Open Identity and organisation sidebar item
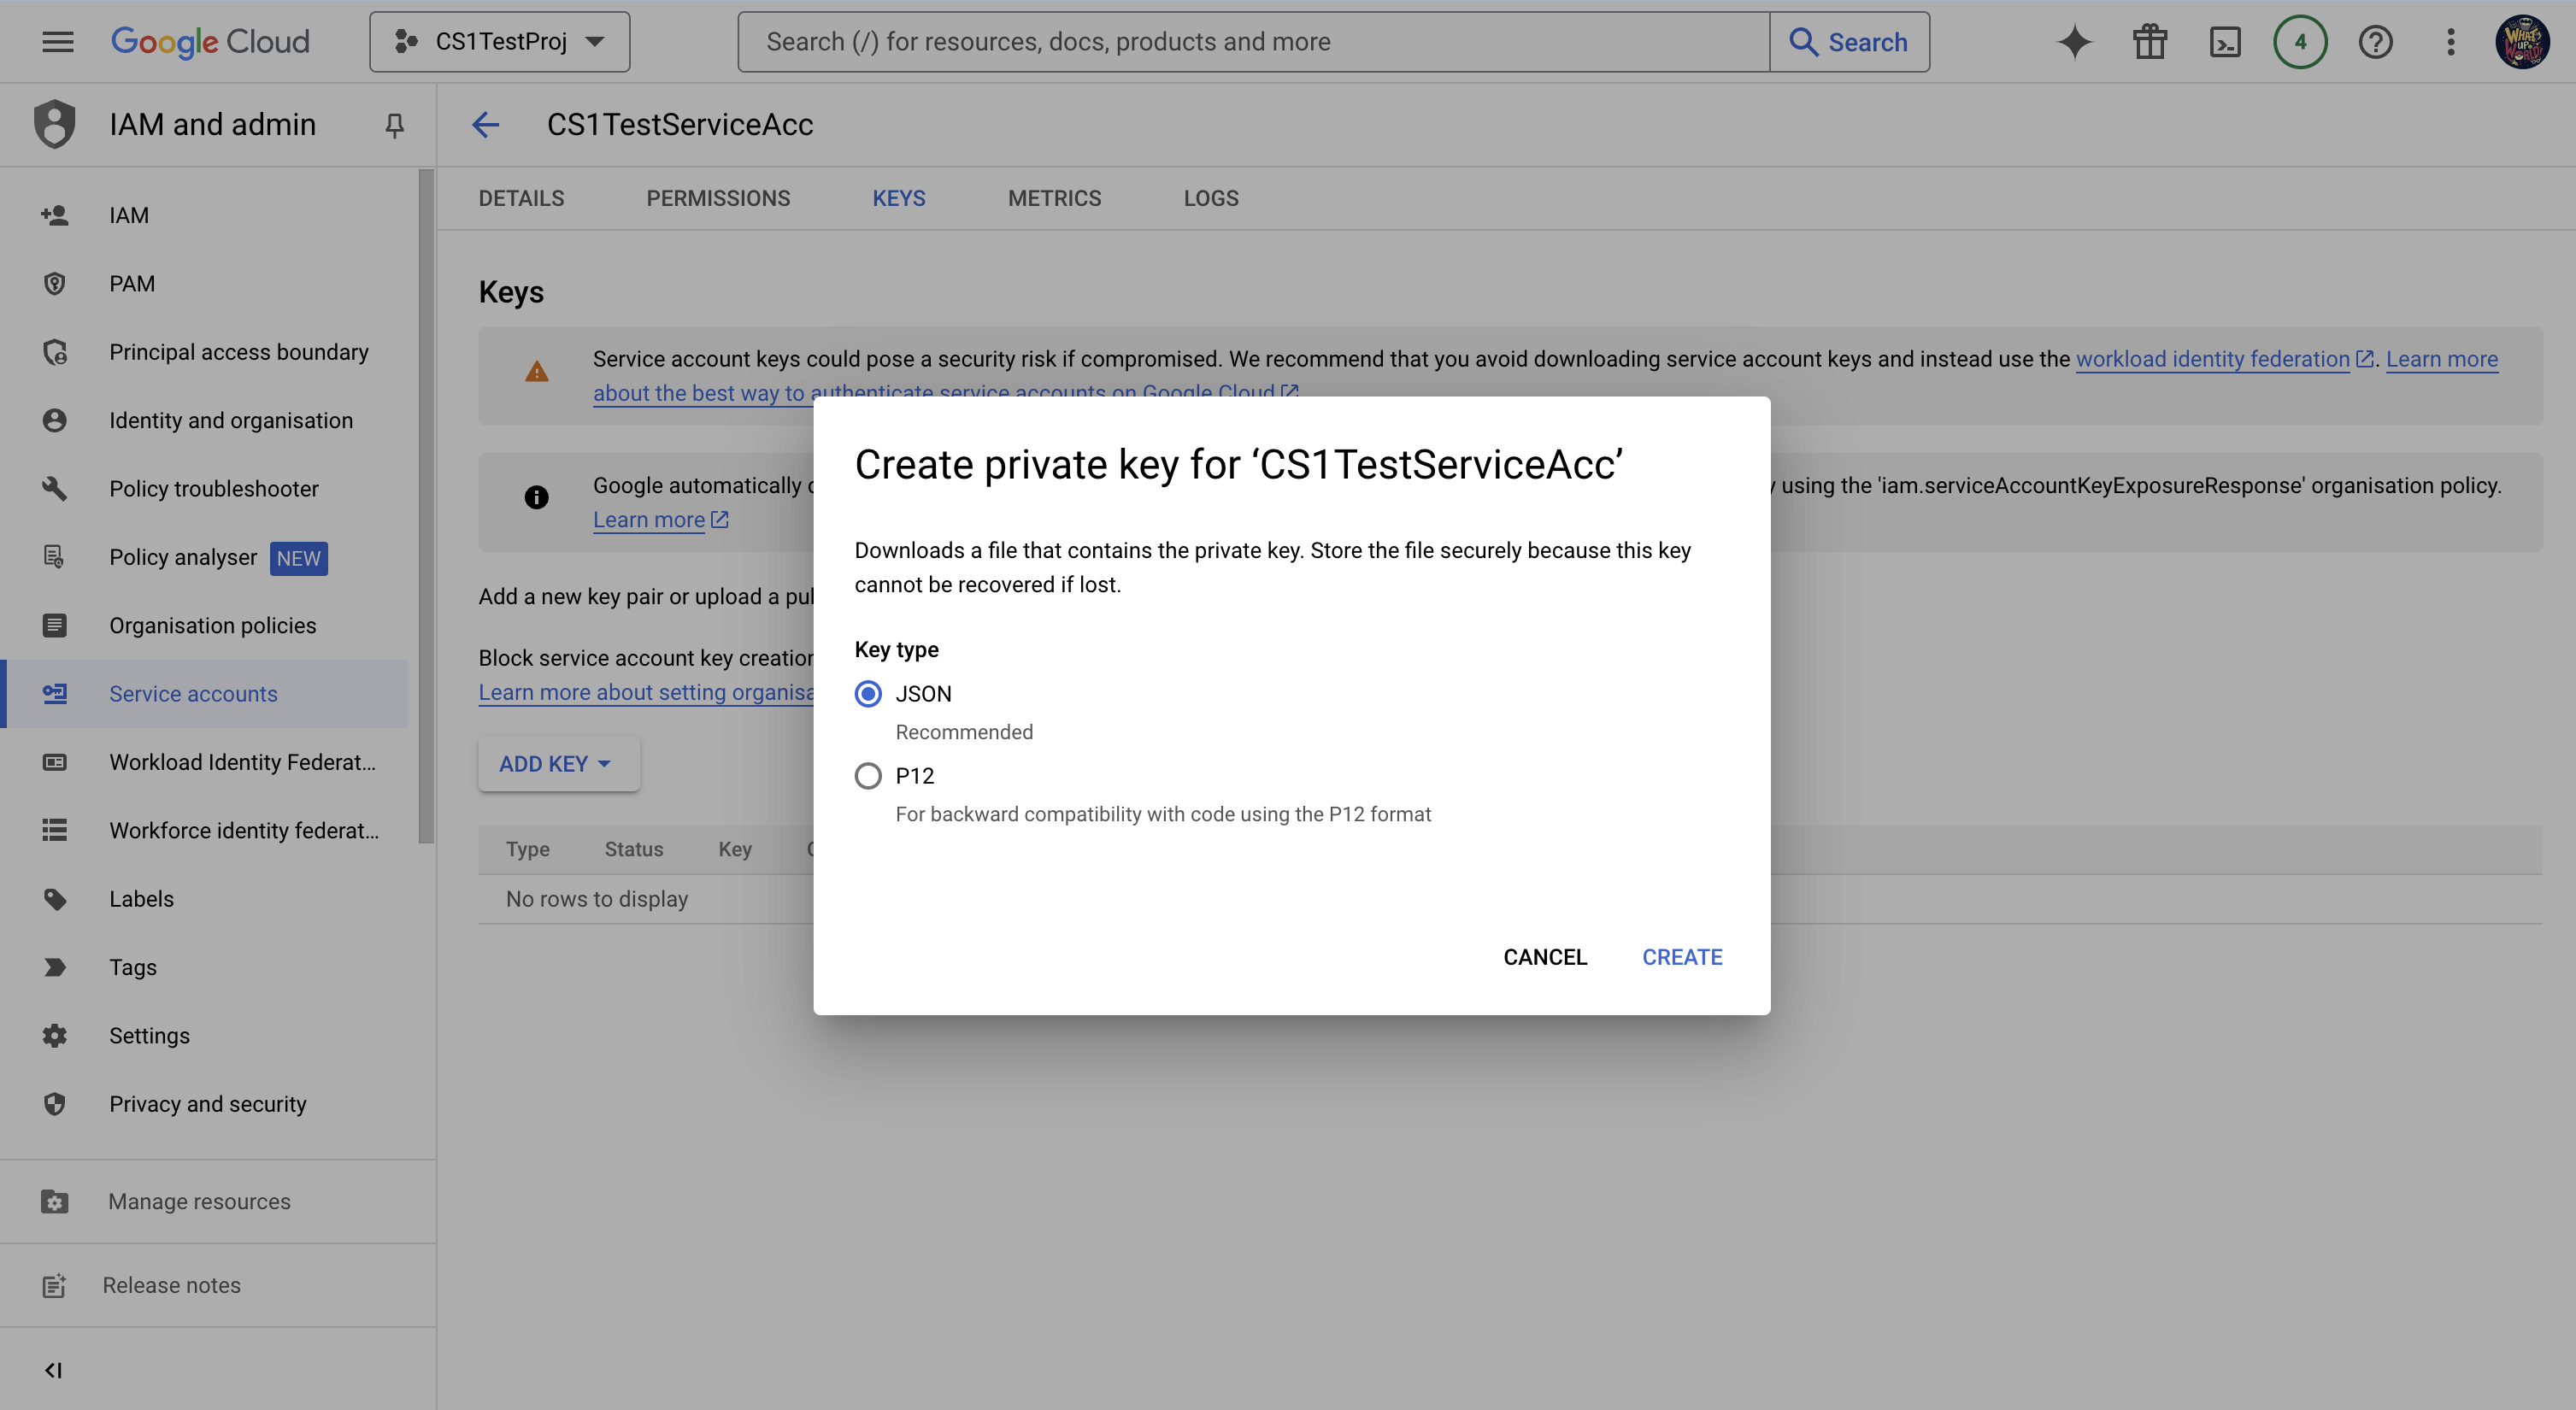Image resolution: width=2576 pixels, height=1410 pixels. coord(204,420)
